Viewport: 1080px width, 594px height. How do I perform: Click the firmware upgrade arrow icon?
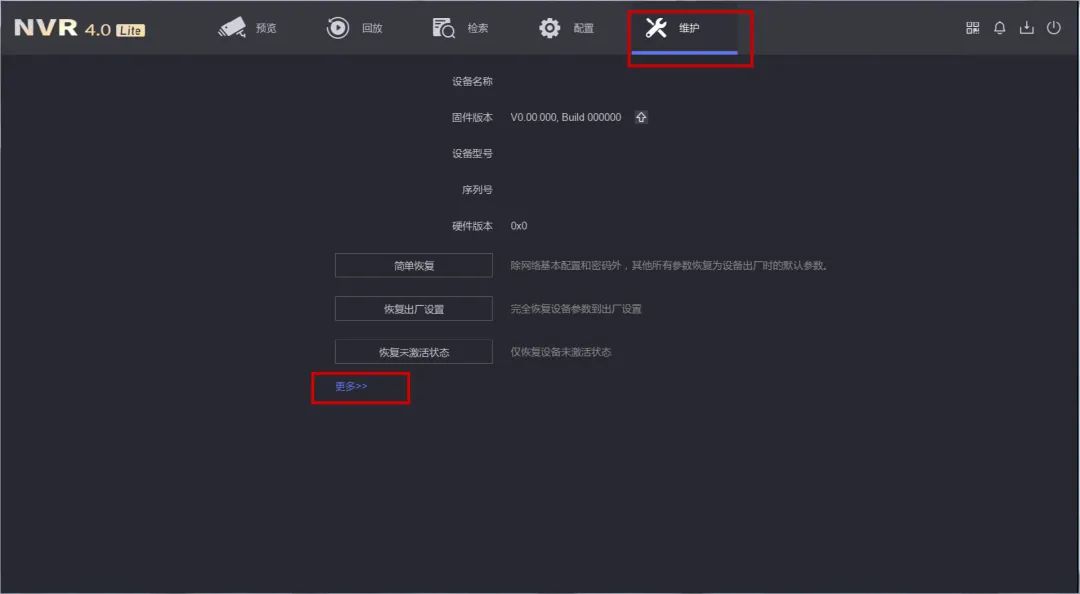click(641, 118)
